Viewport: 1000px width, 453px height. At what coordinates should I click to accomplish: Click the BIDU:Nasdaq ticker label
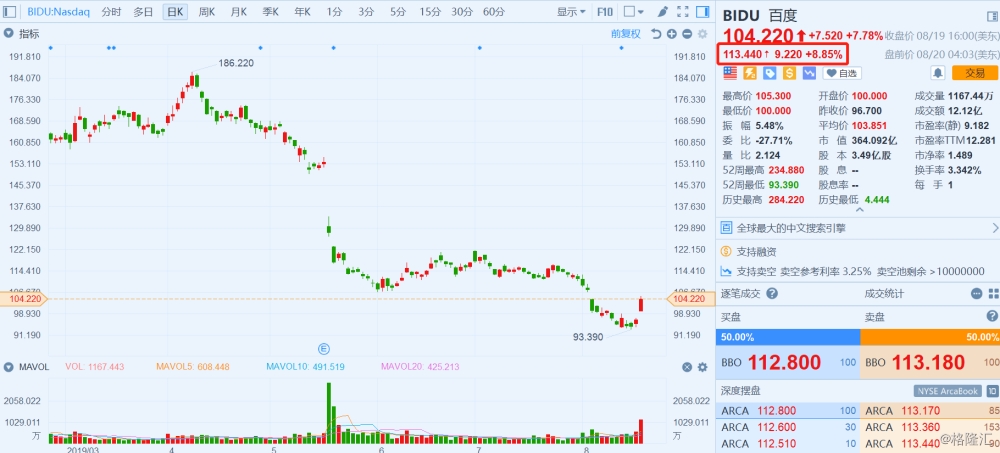[57, 11]
